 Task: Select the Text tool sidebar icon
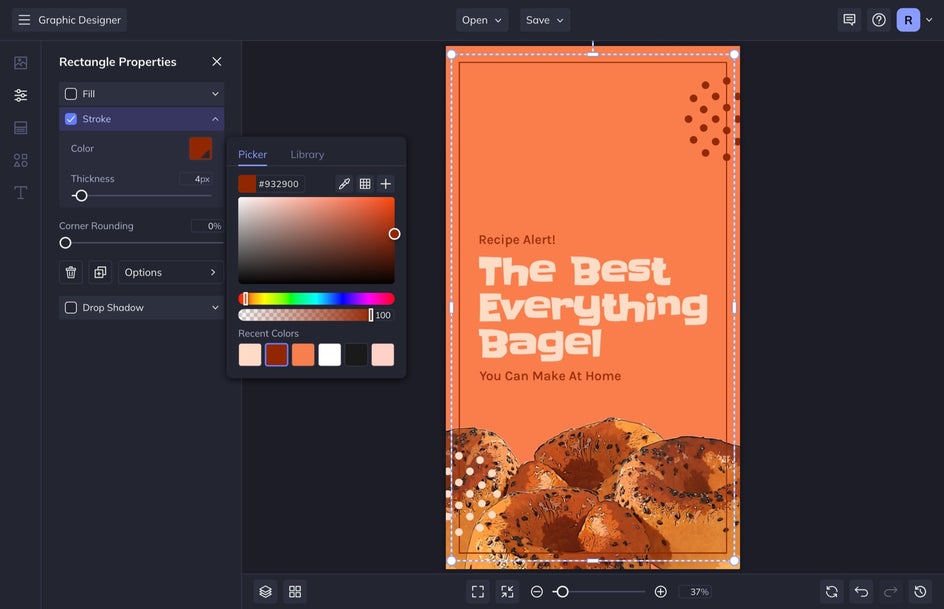tap(20, 193)
